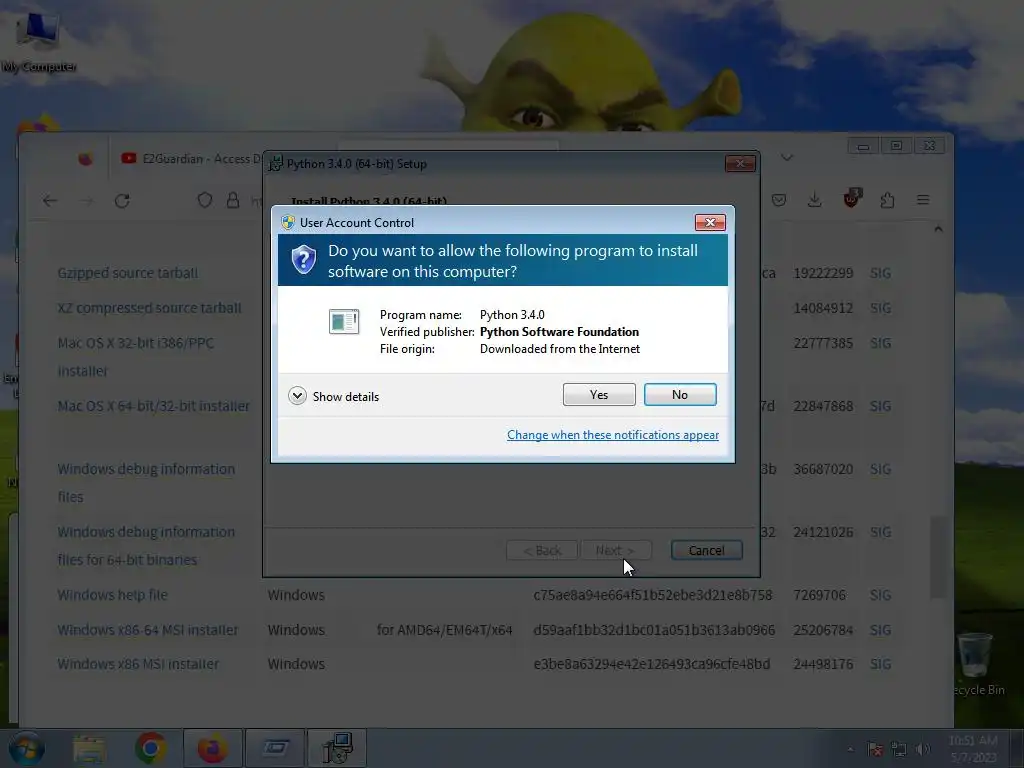Click the Action Center flag tray icon

coord(875,750)
